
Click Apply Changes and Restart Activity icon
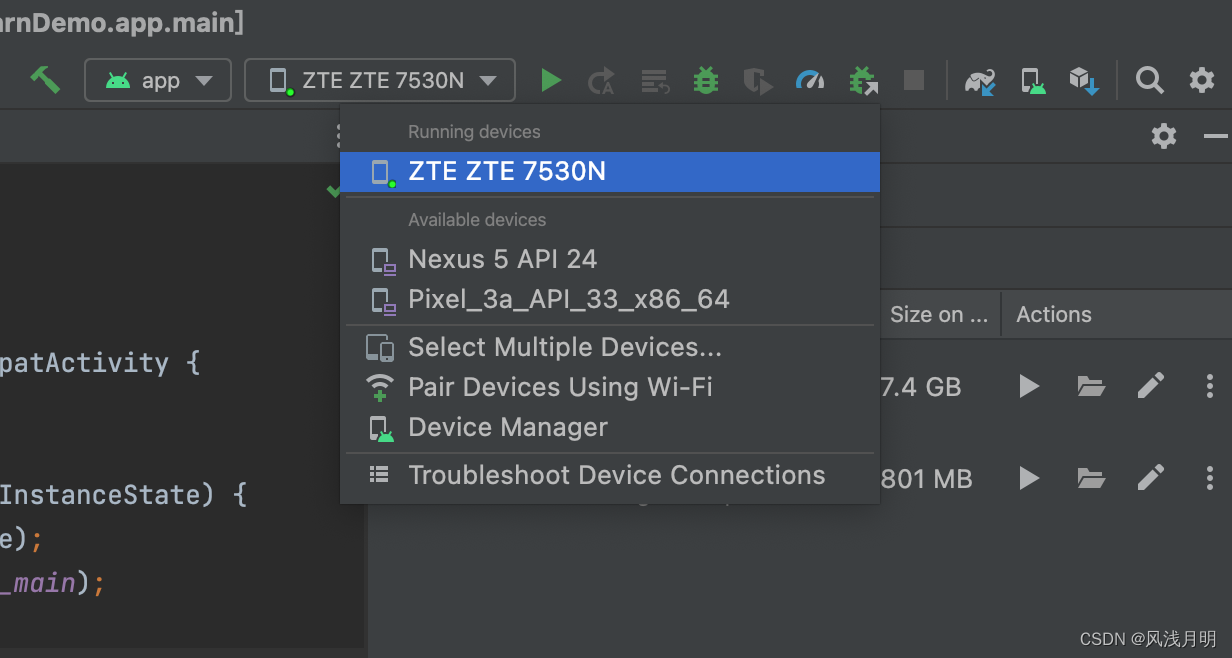click(x=601, y=81)
